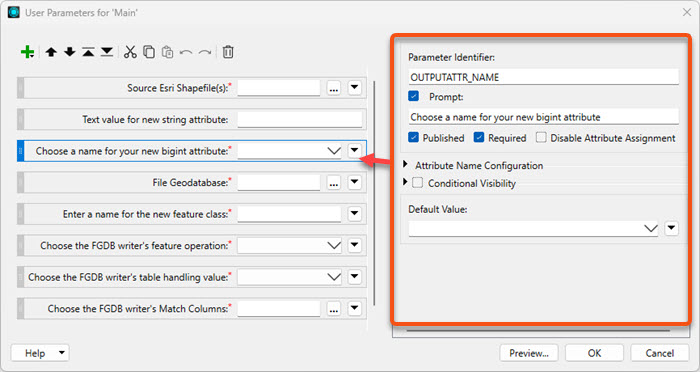Open FGDB writer's table handling combo box
700x372 pixels.
pos(289,277)
